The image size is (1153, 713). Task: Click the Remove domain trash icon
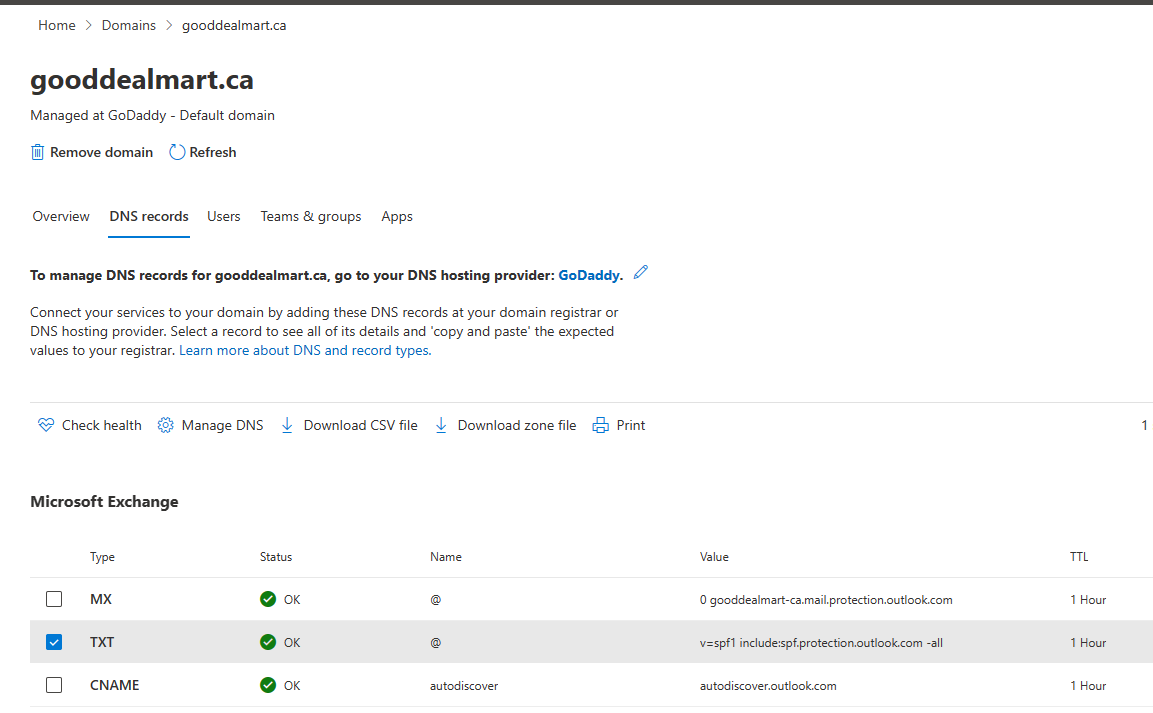38,152
